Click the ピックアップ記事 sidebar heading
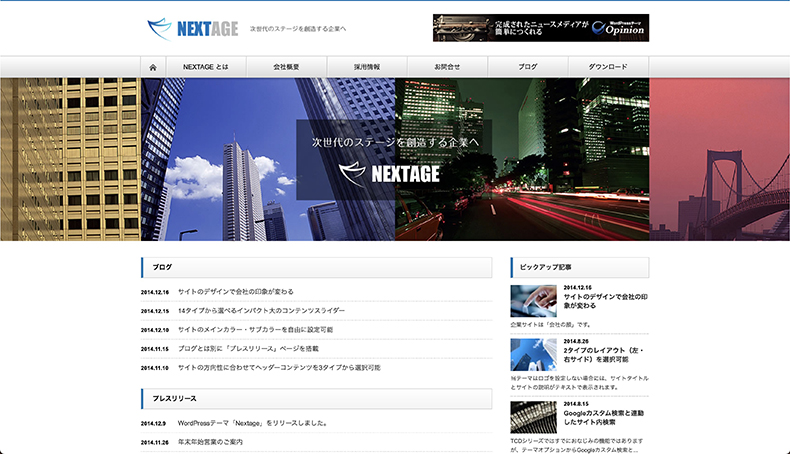This screenshot has width=790, height=454. (579, 268)
